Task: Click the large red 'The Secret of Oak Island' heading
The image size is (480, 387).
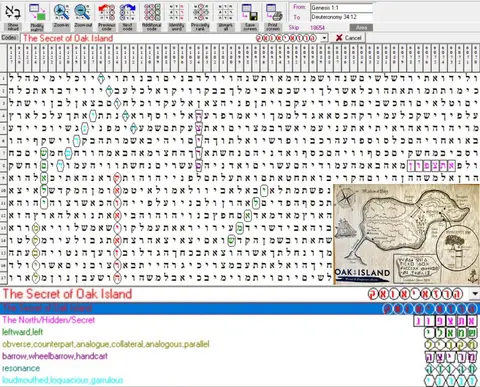Action: [67, 294]
